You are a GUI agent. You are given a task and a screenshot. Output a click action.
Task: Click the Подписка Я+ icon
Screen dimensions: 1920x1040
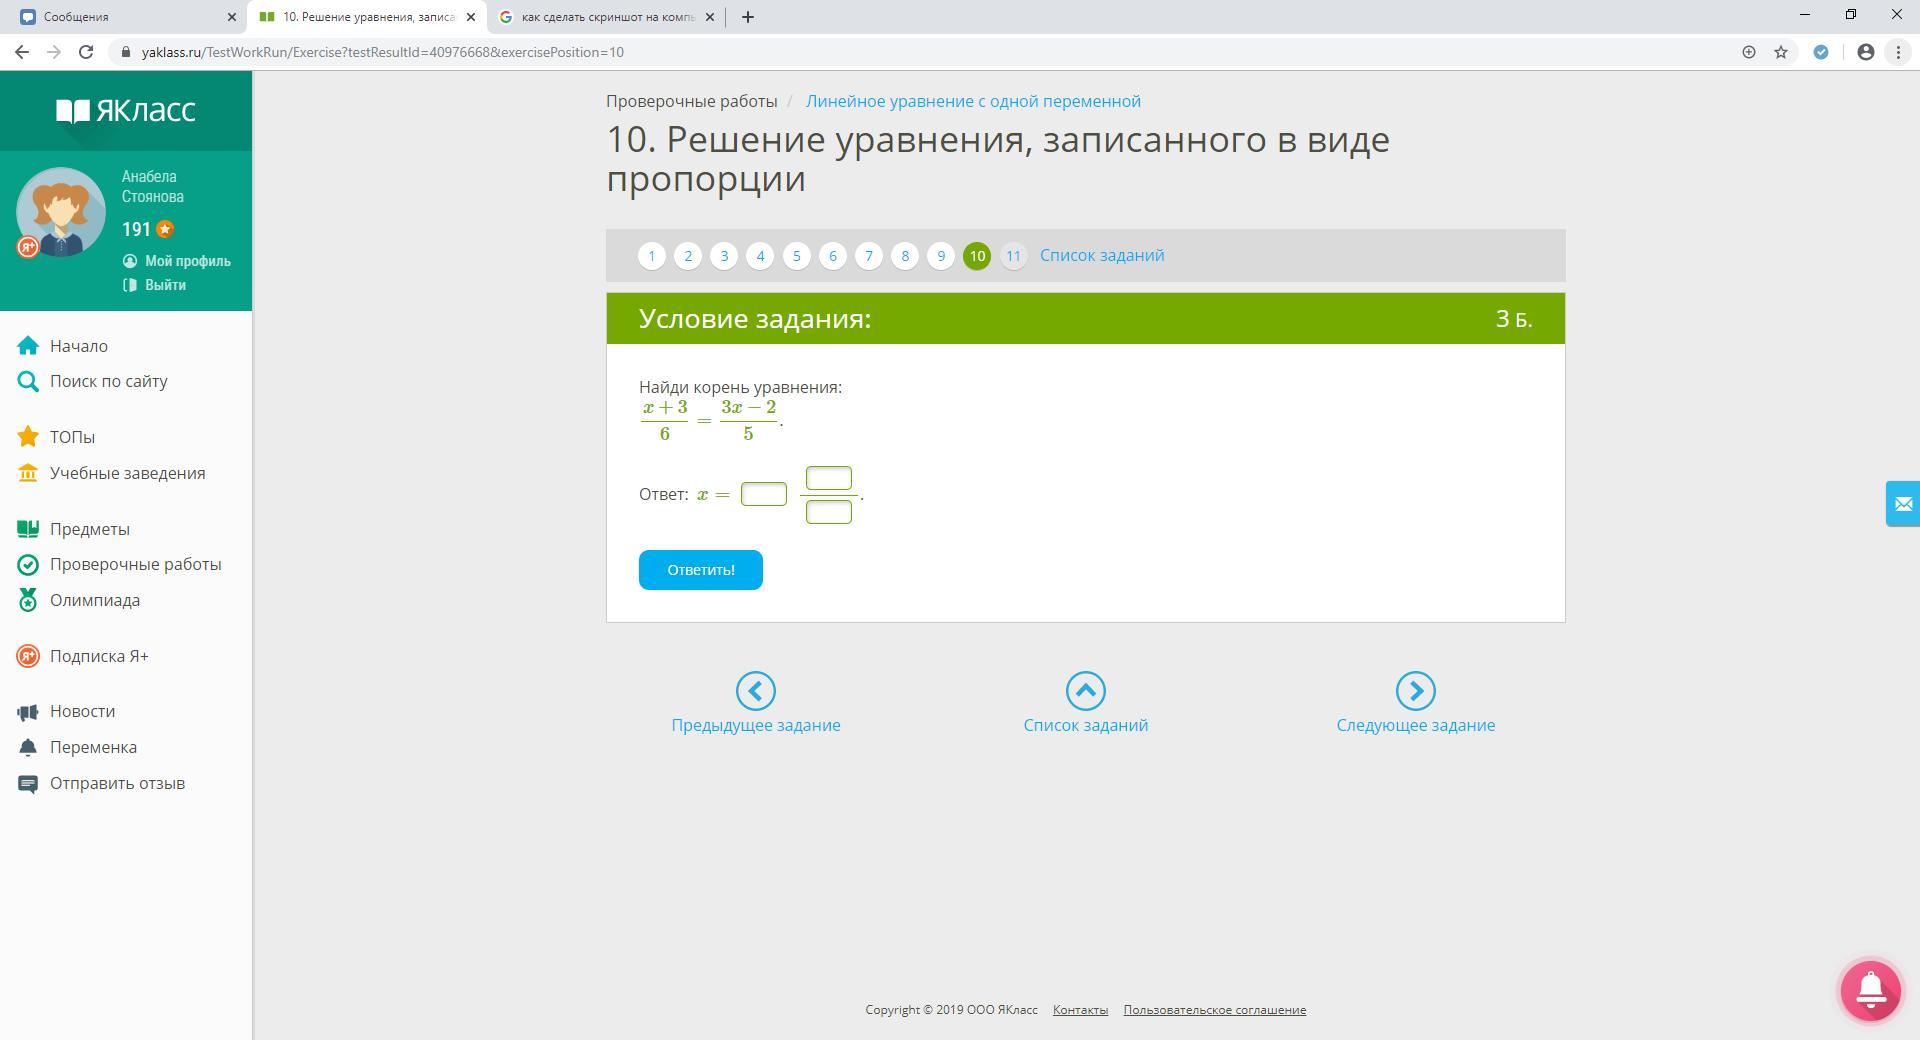tap(28, 656)
